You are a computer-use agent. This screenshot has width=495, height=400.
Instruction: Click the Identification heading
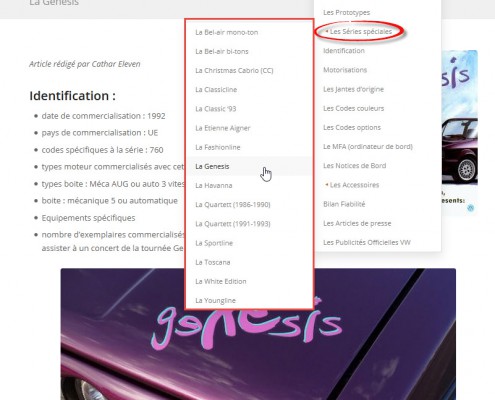click(72, 96)
